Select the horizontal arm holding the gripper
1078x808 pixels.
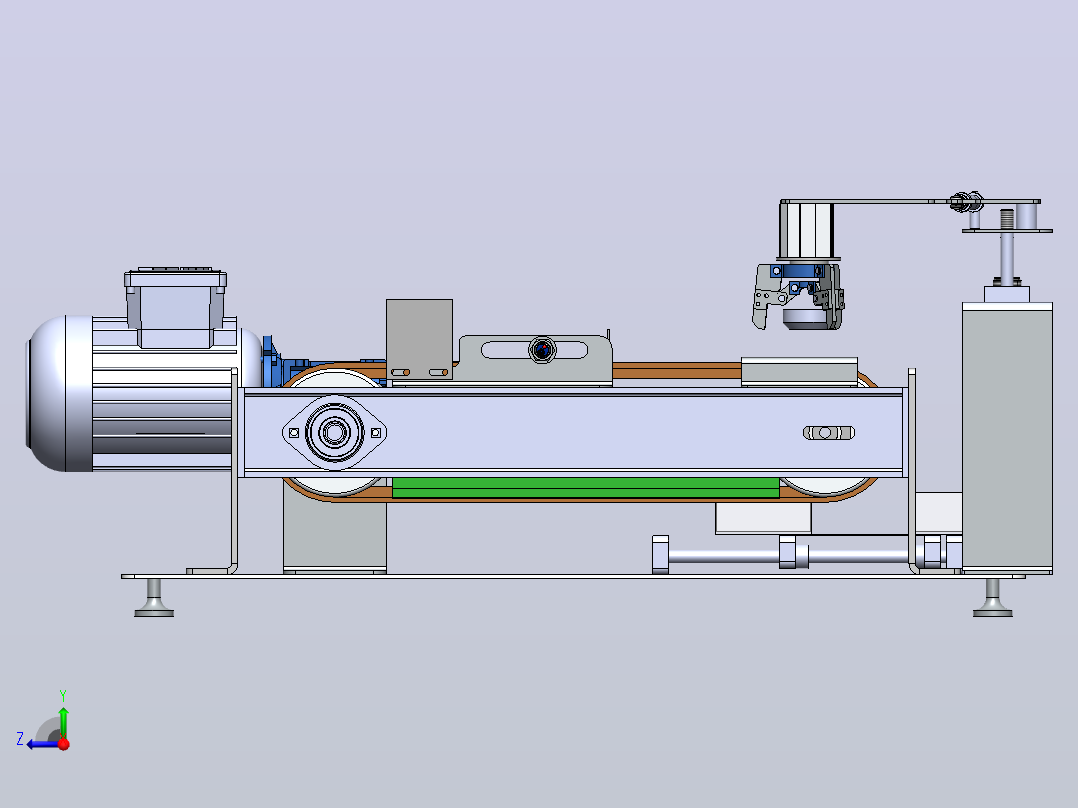(x=910, y=201)
